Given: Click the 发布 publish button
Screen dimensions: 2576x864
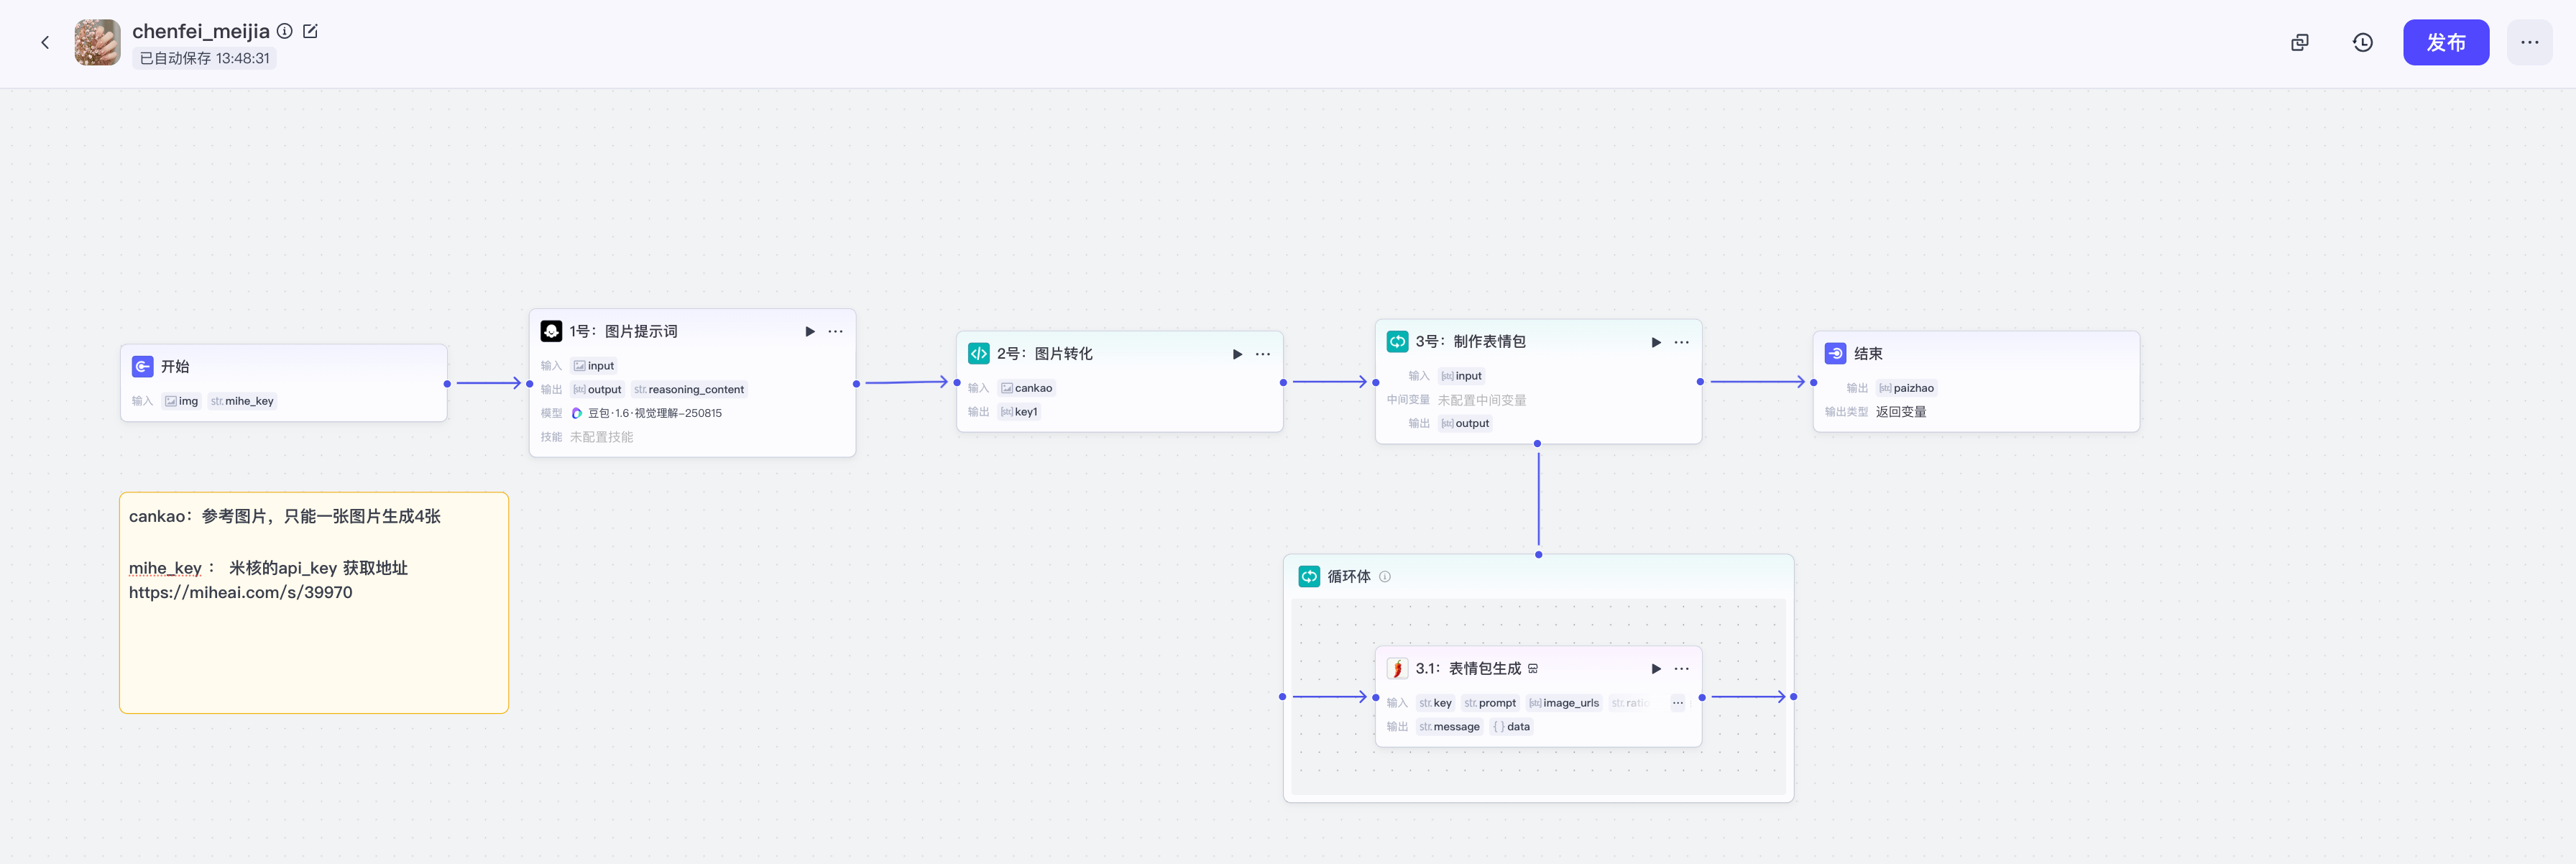Looking at the screenshot, I should coord(2445,42).
